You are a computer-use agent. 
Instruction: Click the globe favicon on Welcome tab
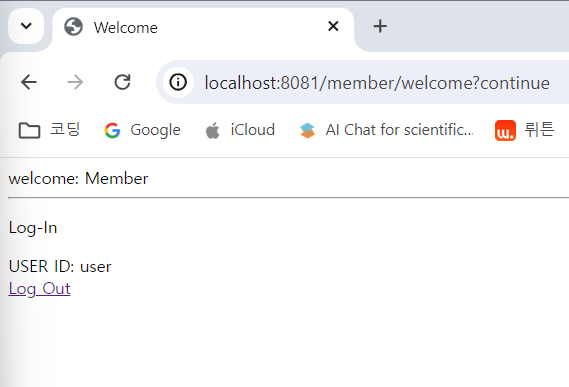pyautogui.click(x=73, y=27)
